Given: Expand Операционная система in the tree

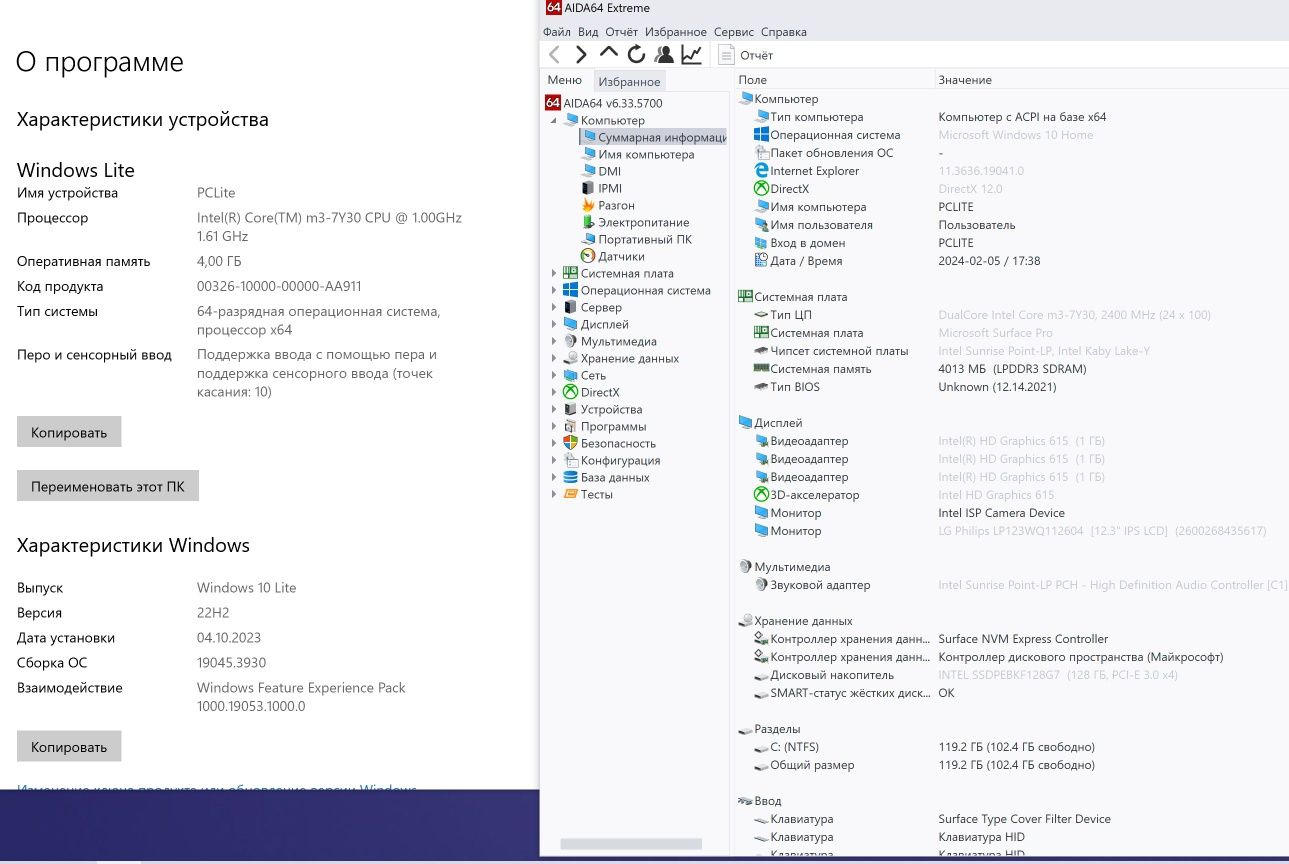Looking at the screenshot, I should 554,290.
